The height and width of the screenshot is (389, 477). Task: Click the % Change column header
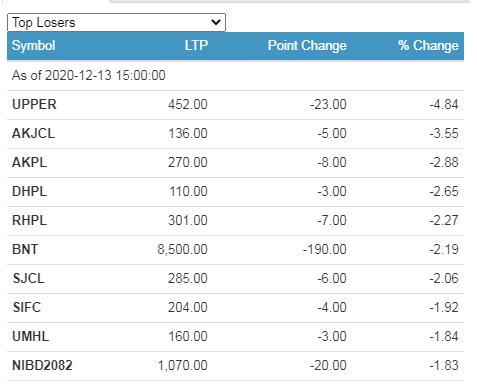point(428,46)
